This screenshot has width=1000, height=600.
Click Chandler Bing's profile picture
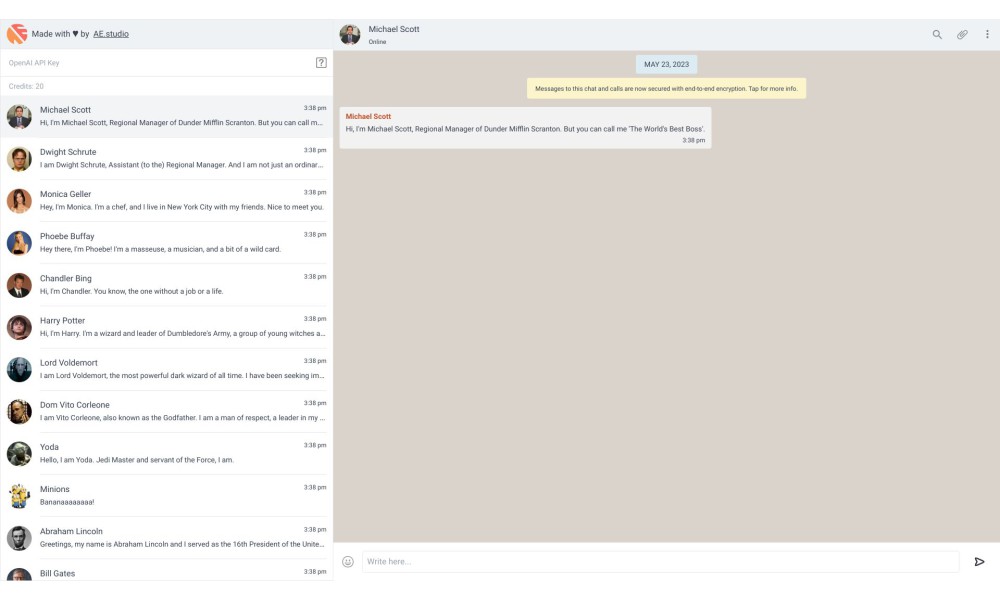pyautogui.click(x=19, y=285)
